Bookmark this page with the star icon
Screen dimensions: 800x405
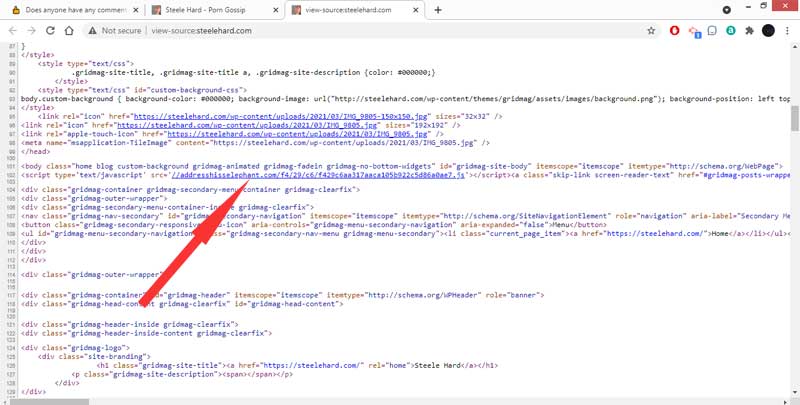click(x=651, y=31)
